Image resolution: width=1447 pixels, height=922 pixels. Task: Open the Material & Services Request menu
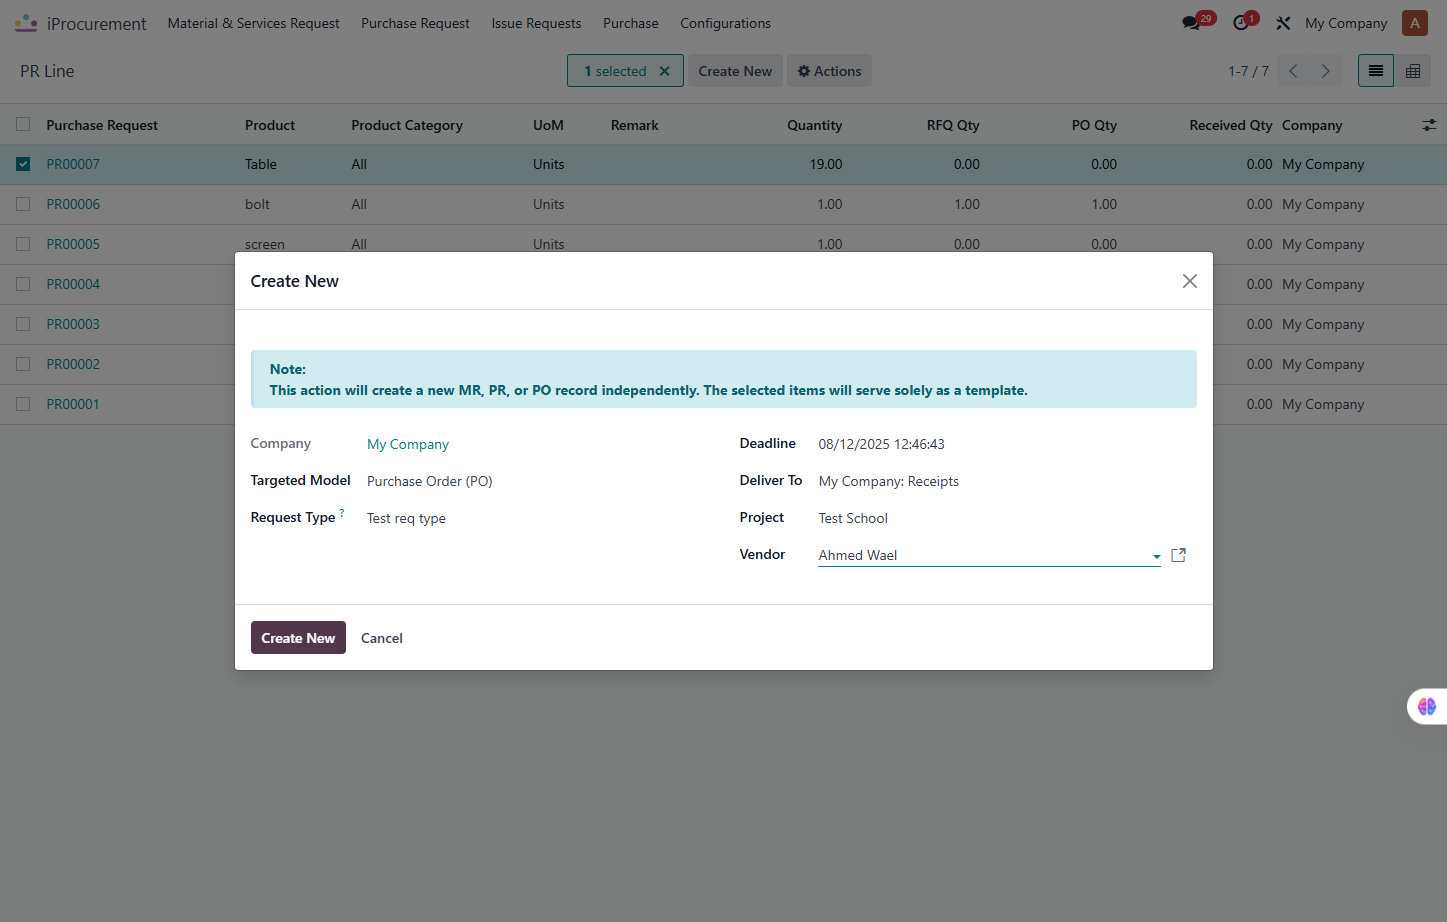tap(253, 23)
